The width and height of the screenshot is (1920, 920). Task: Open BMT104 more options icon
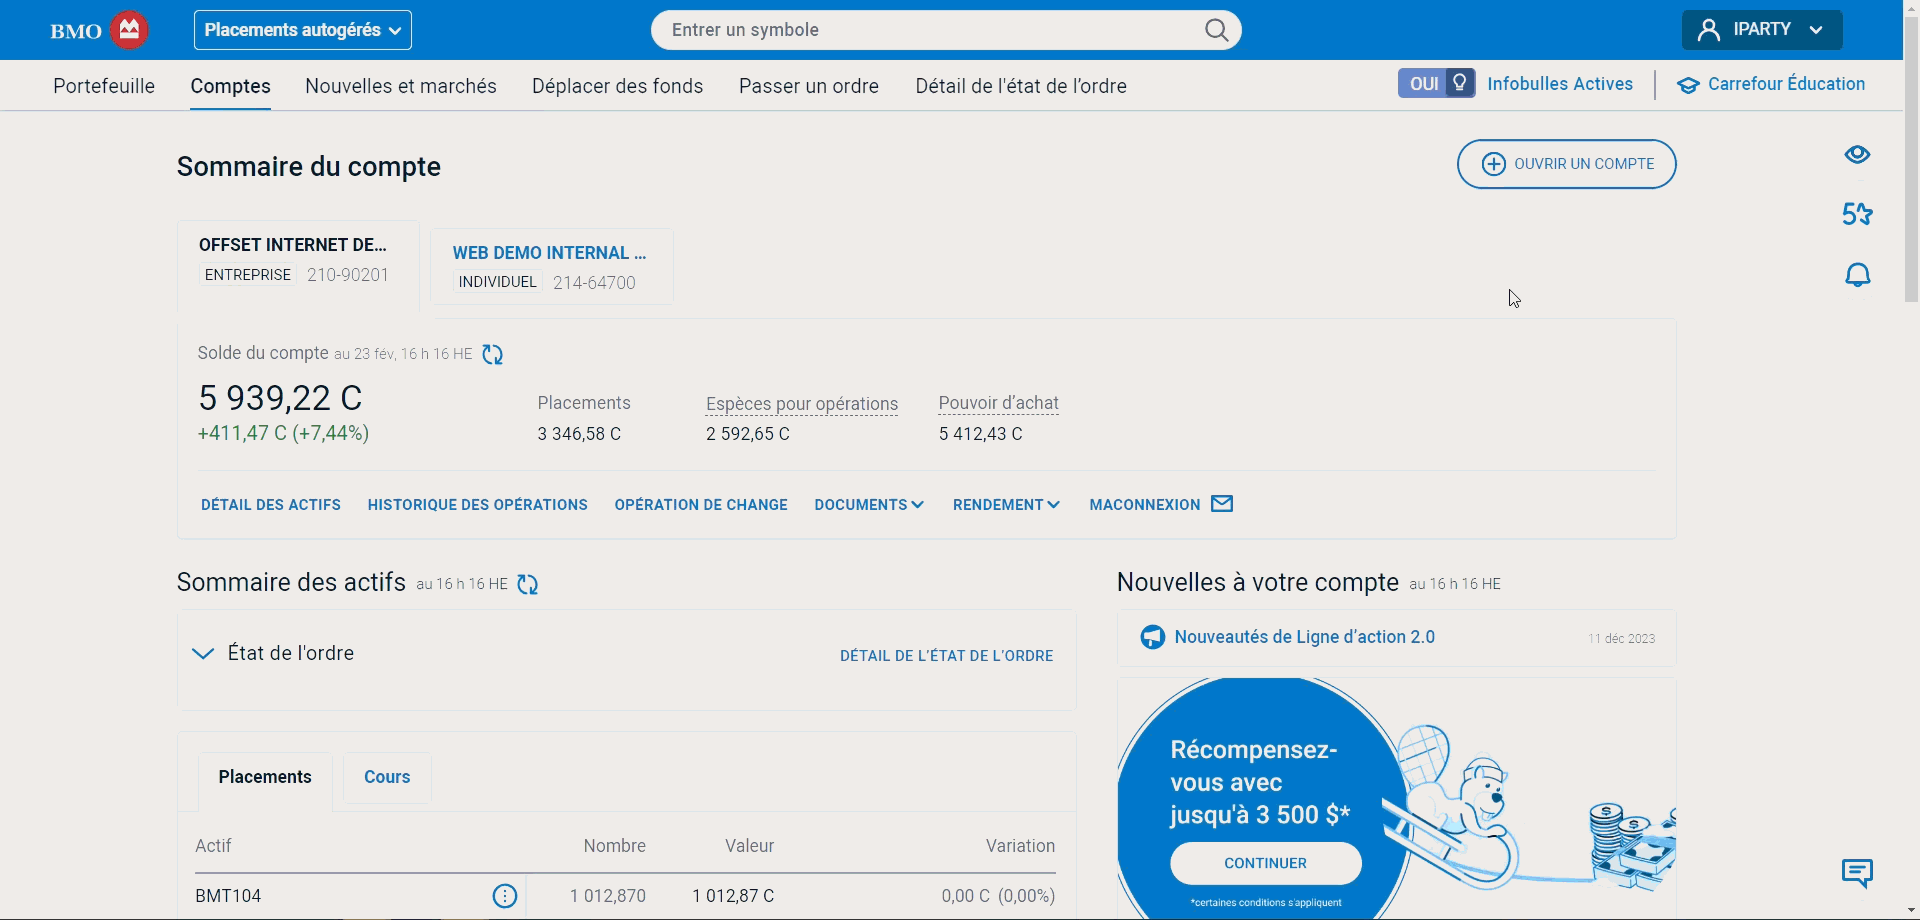tap(505, 896)
